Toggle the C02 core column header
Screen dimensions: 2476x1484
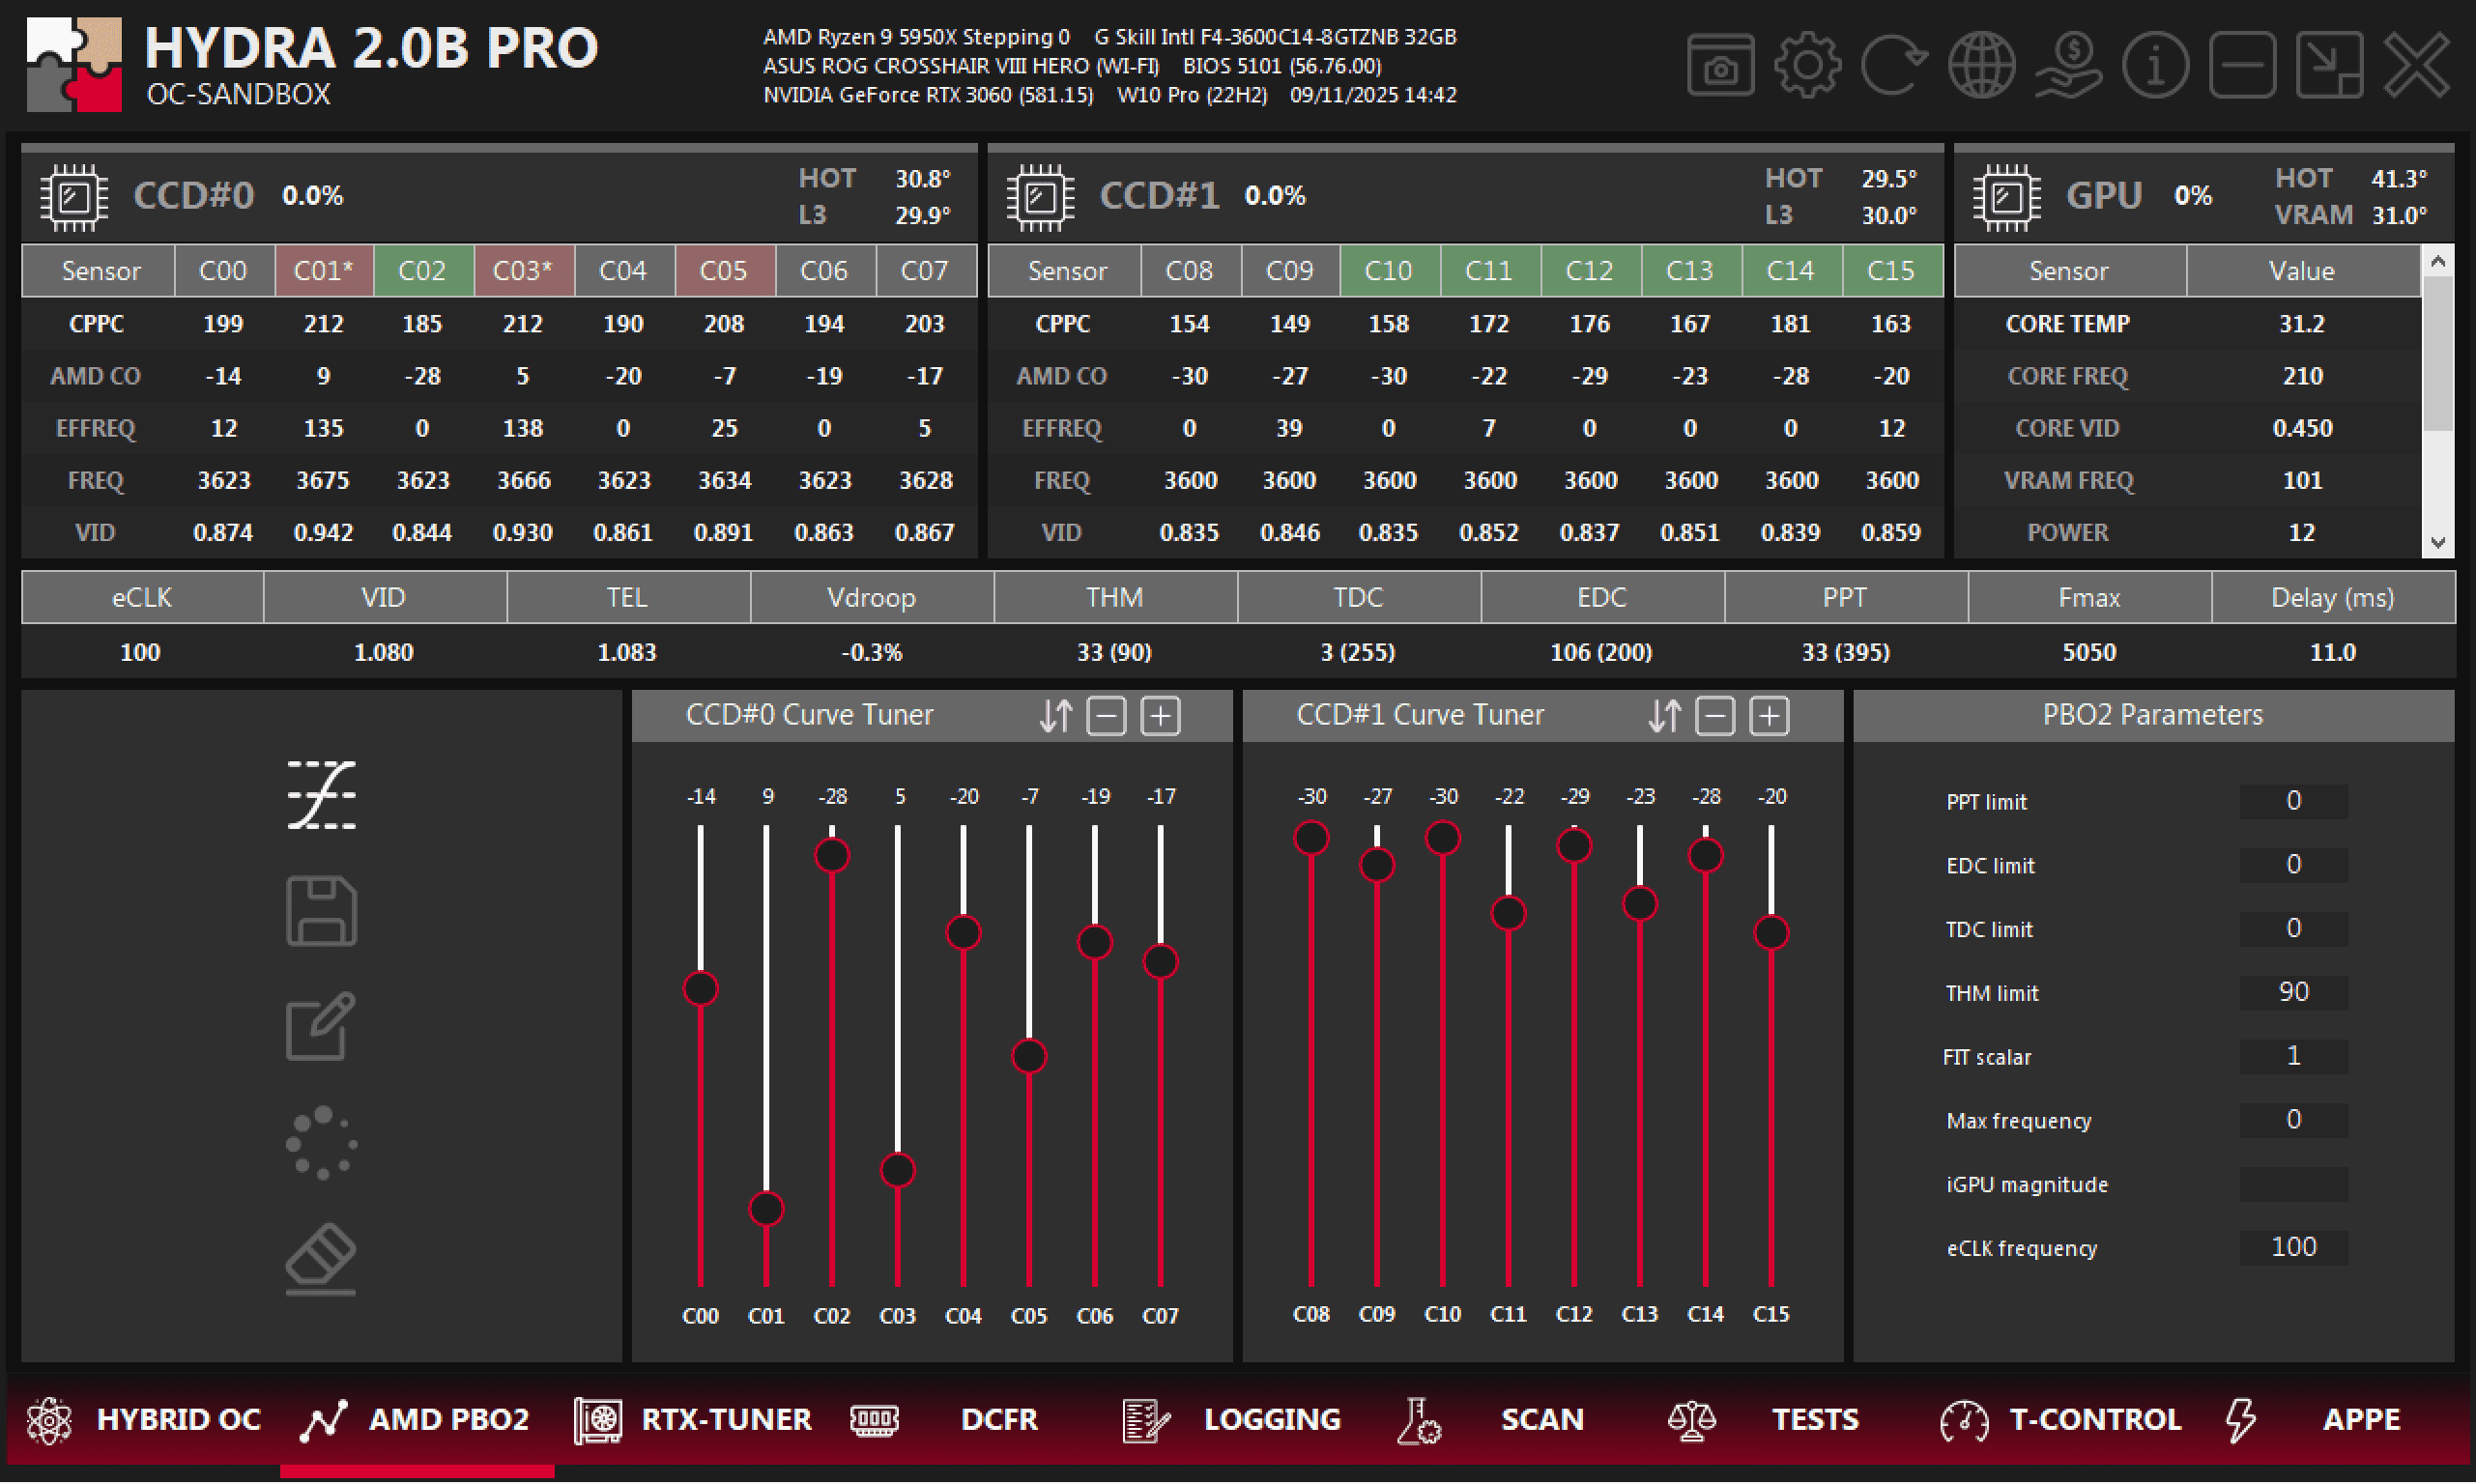pyautogui.click(x=422, y=271)
